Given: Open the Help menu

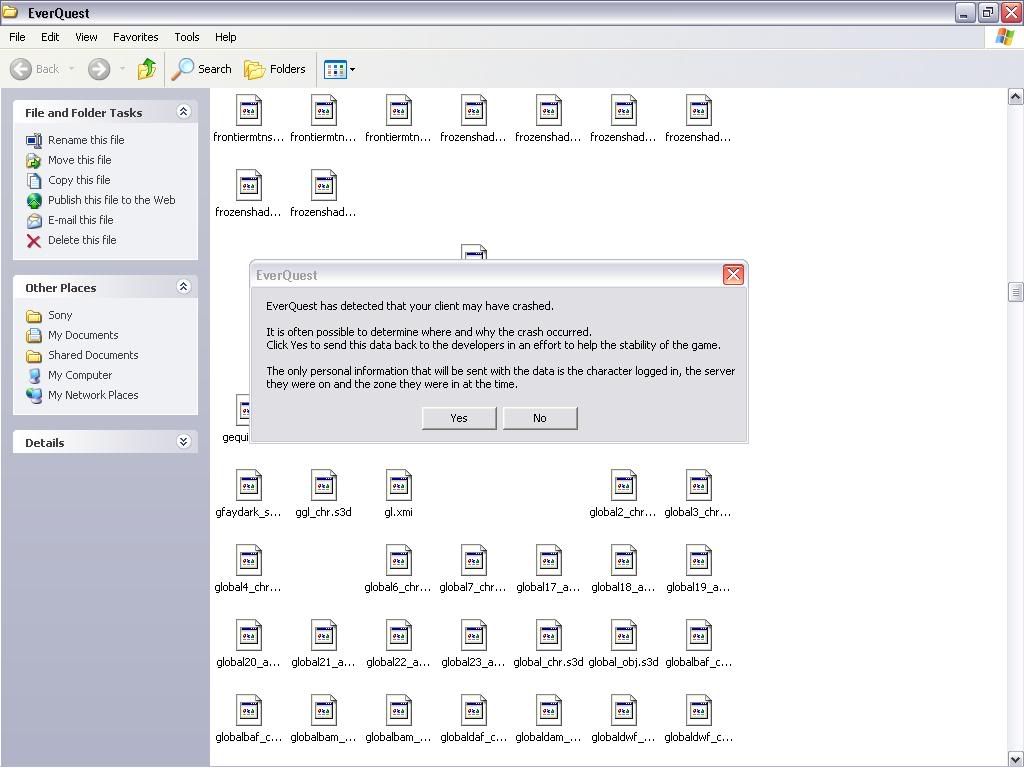Looking at the screenshot, I should 226,37.
